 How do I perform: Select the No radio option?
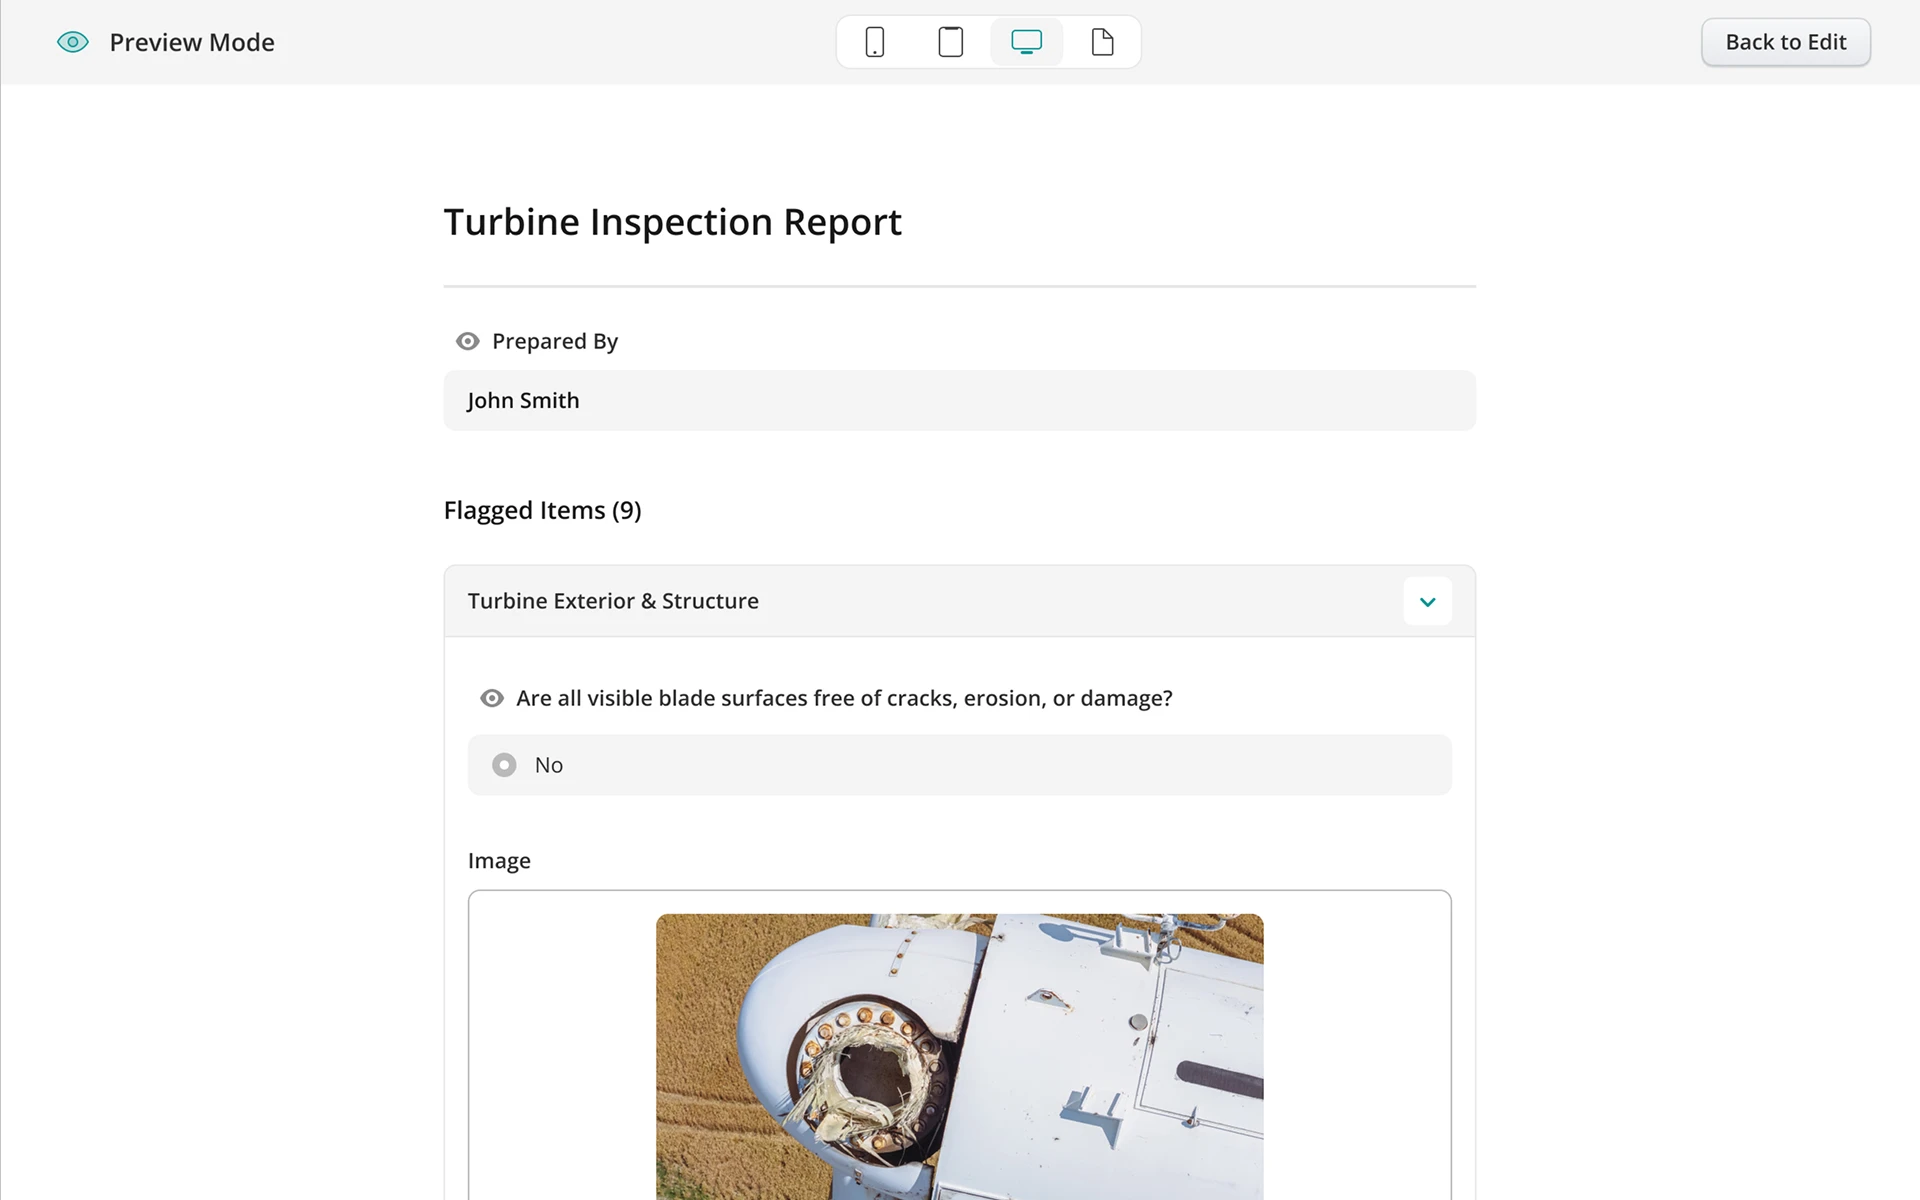point(504,765)
